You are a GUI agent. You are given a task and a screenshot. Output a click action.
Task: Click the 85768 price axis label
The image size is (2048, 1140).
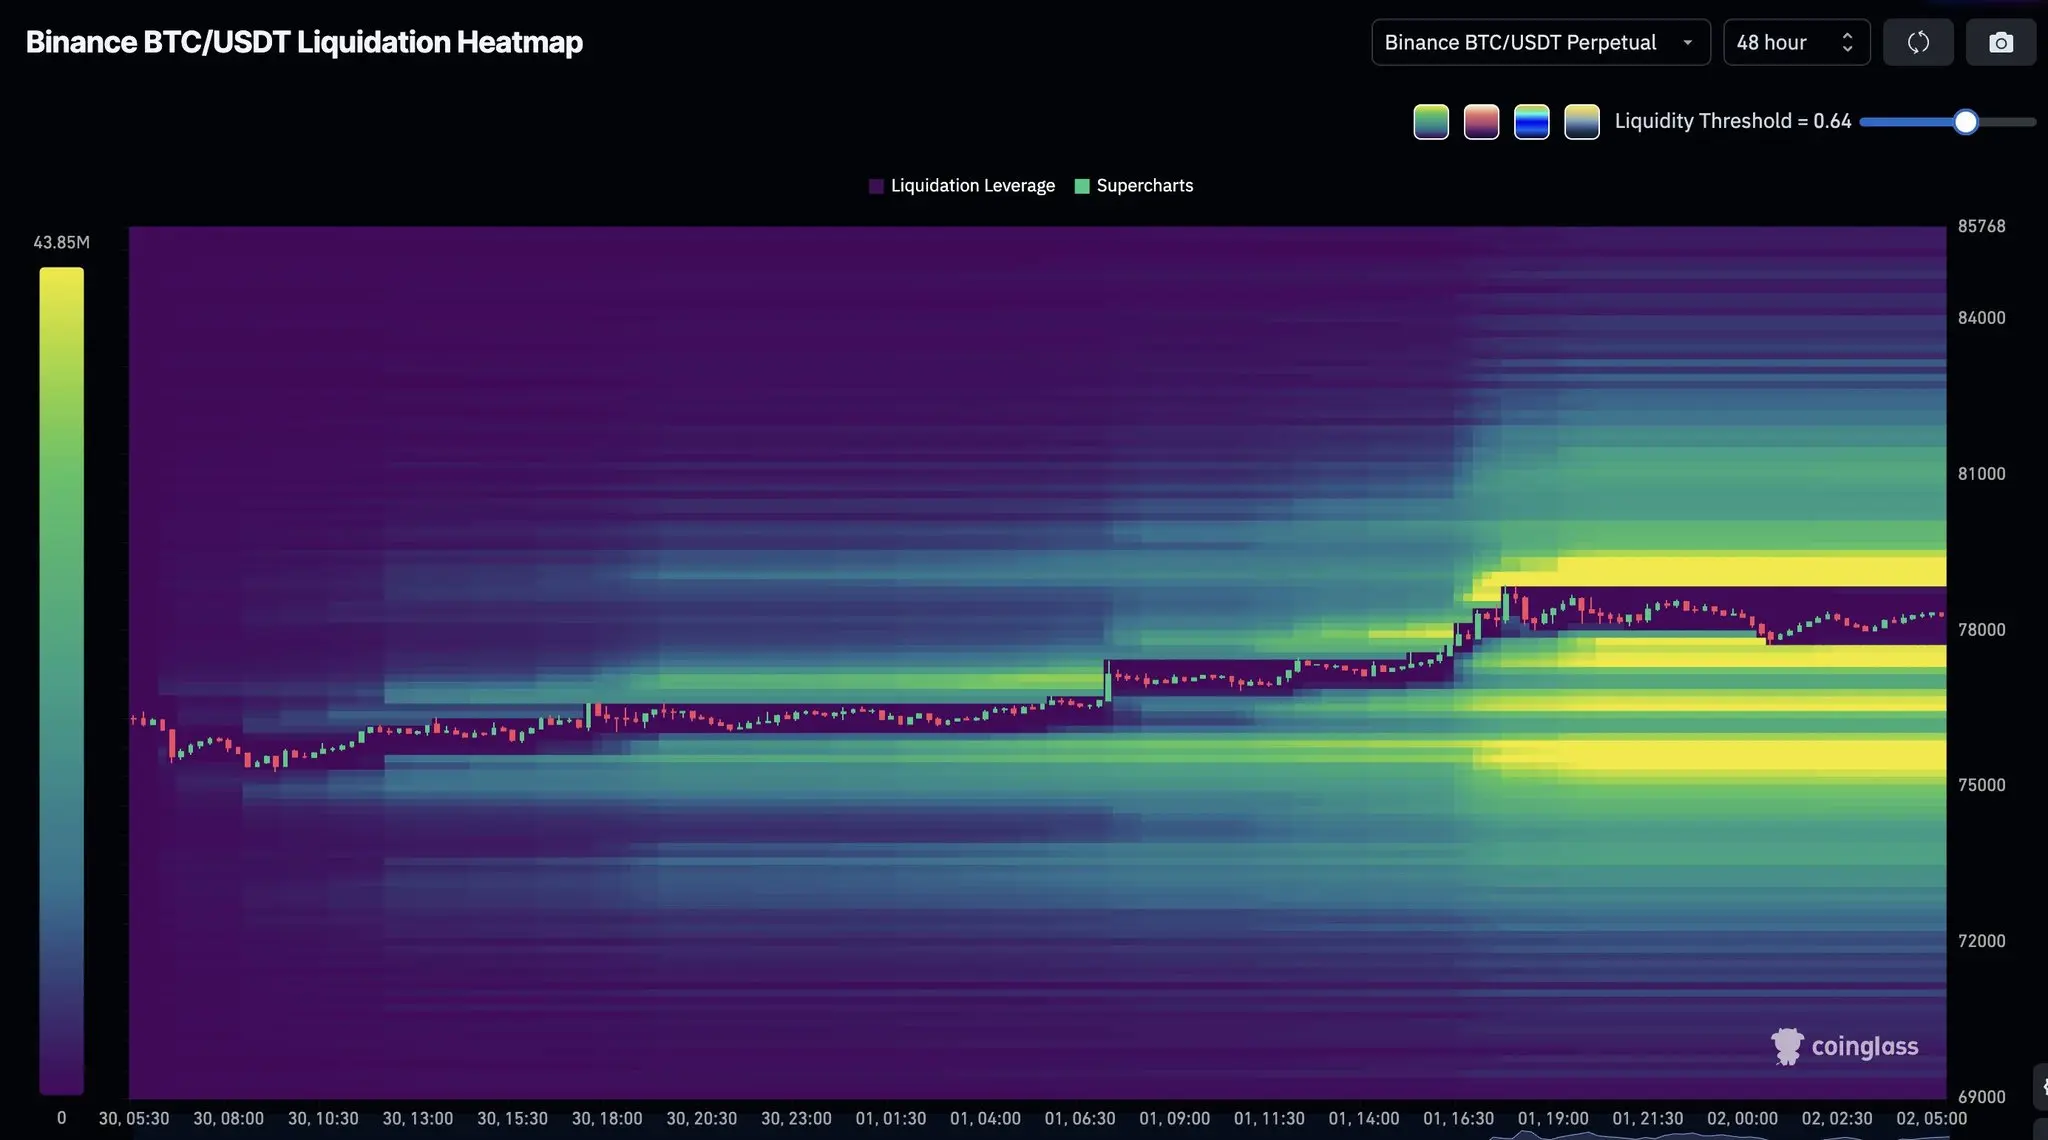(1981, 226)
